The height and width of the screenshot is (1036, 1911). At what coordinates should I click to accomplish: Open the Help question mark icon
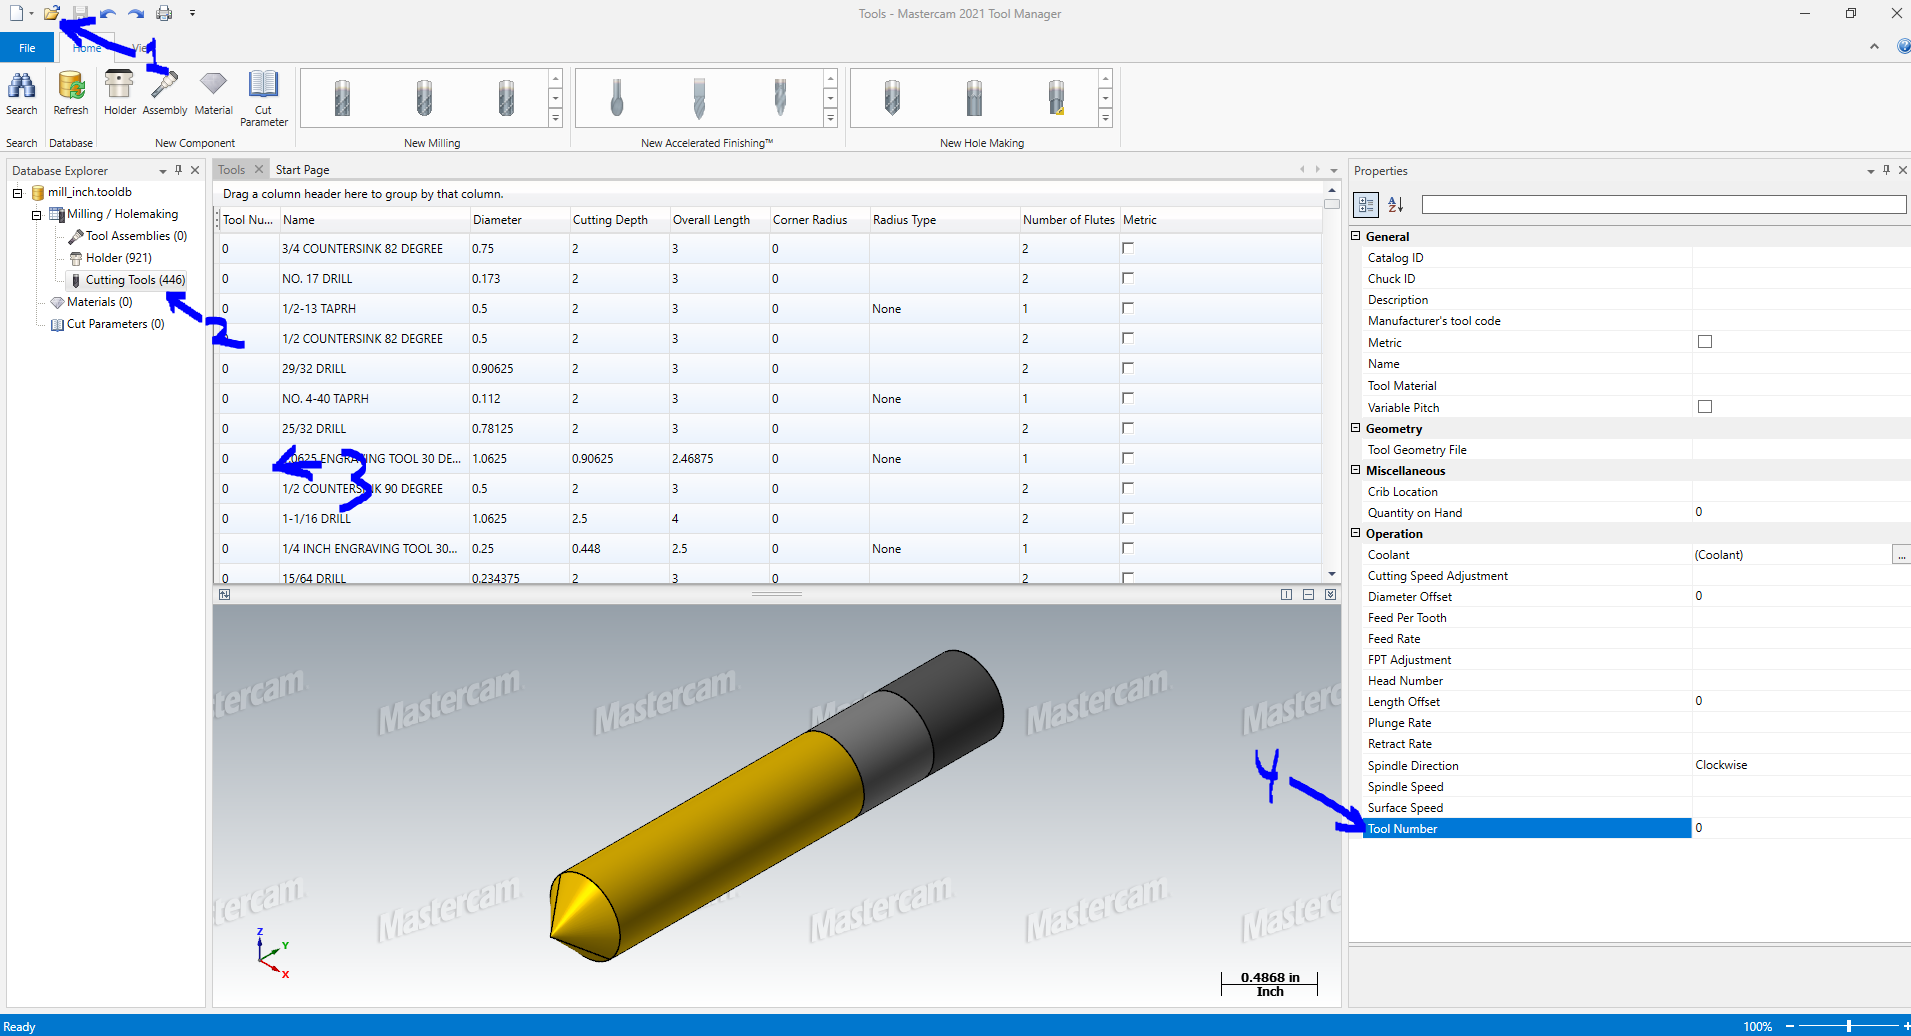1902,46
